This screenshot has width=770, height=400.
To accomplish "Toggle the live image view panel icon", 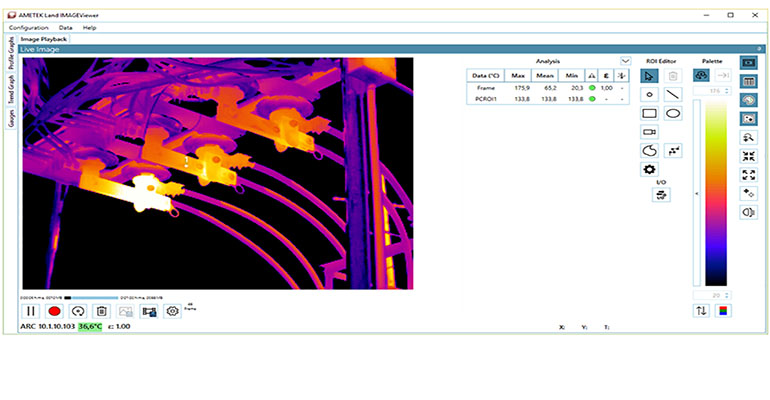I will 748,63.
